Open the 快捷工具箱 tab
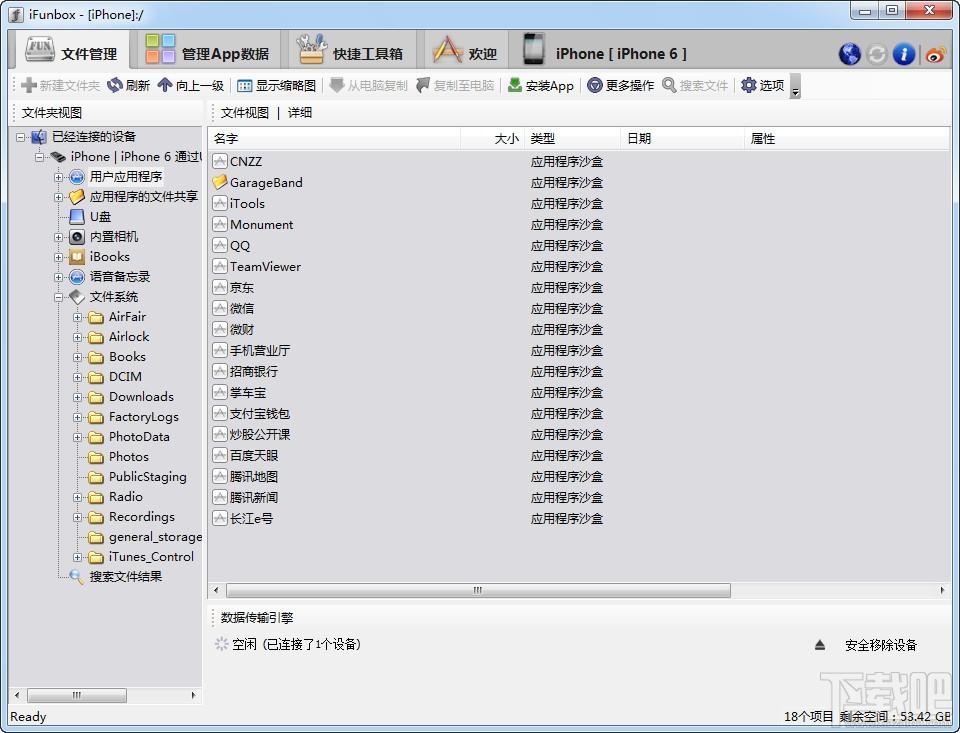The image size is (960, 733). pyautogui.click(x=351, y=54)
